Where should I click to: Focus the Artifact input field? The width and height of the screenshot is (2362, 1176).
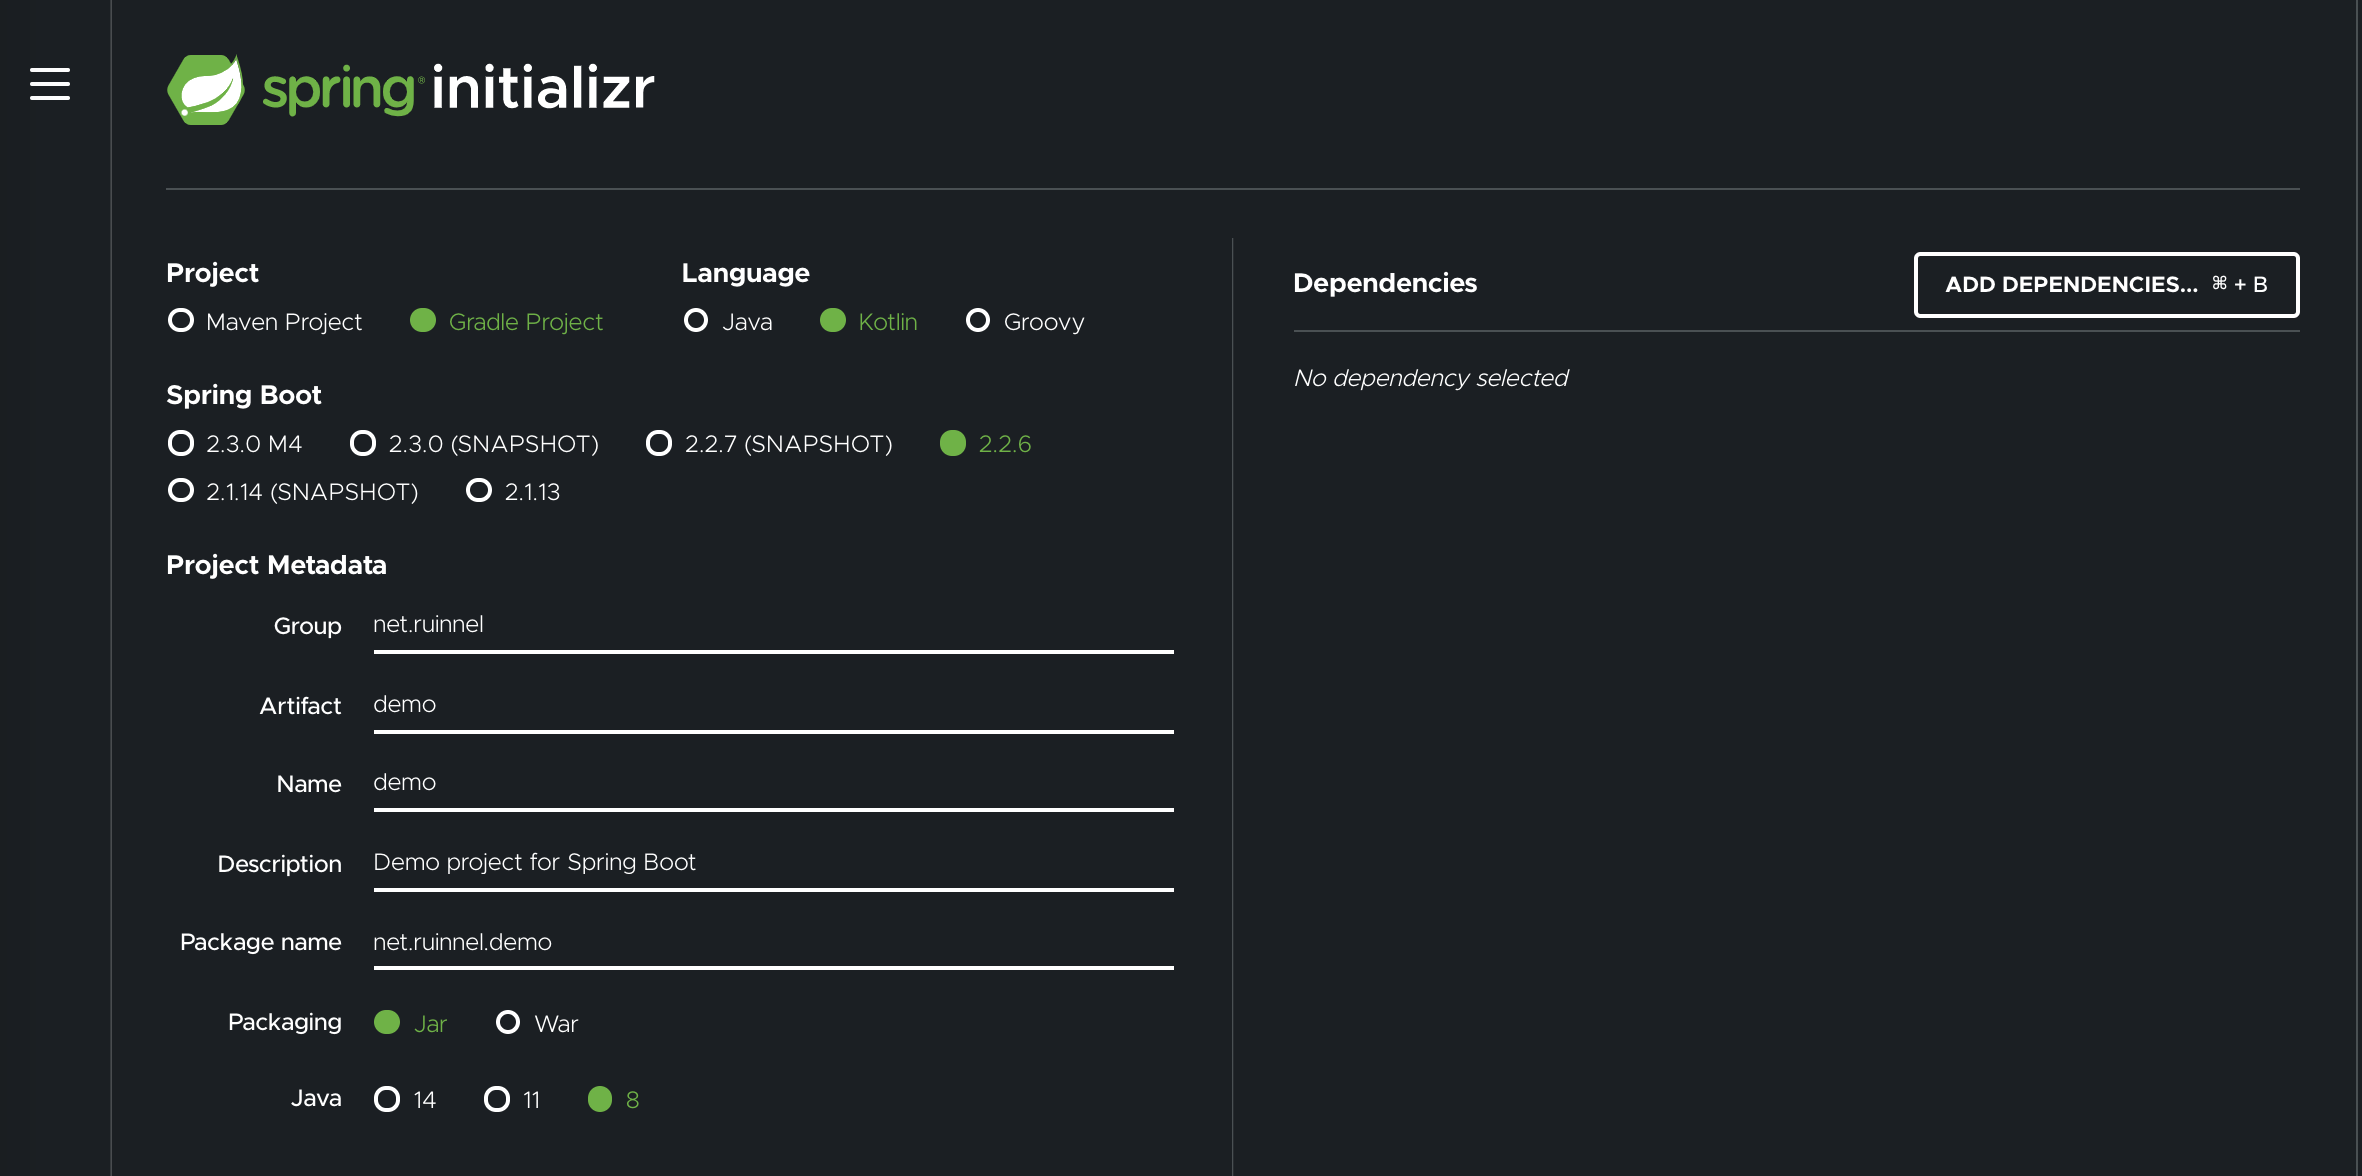[x=773, y=706]
